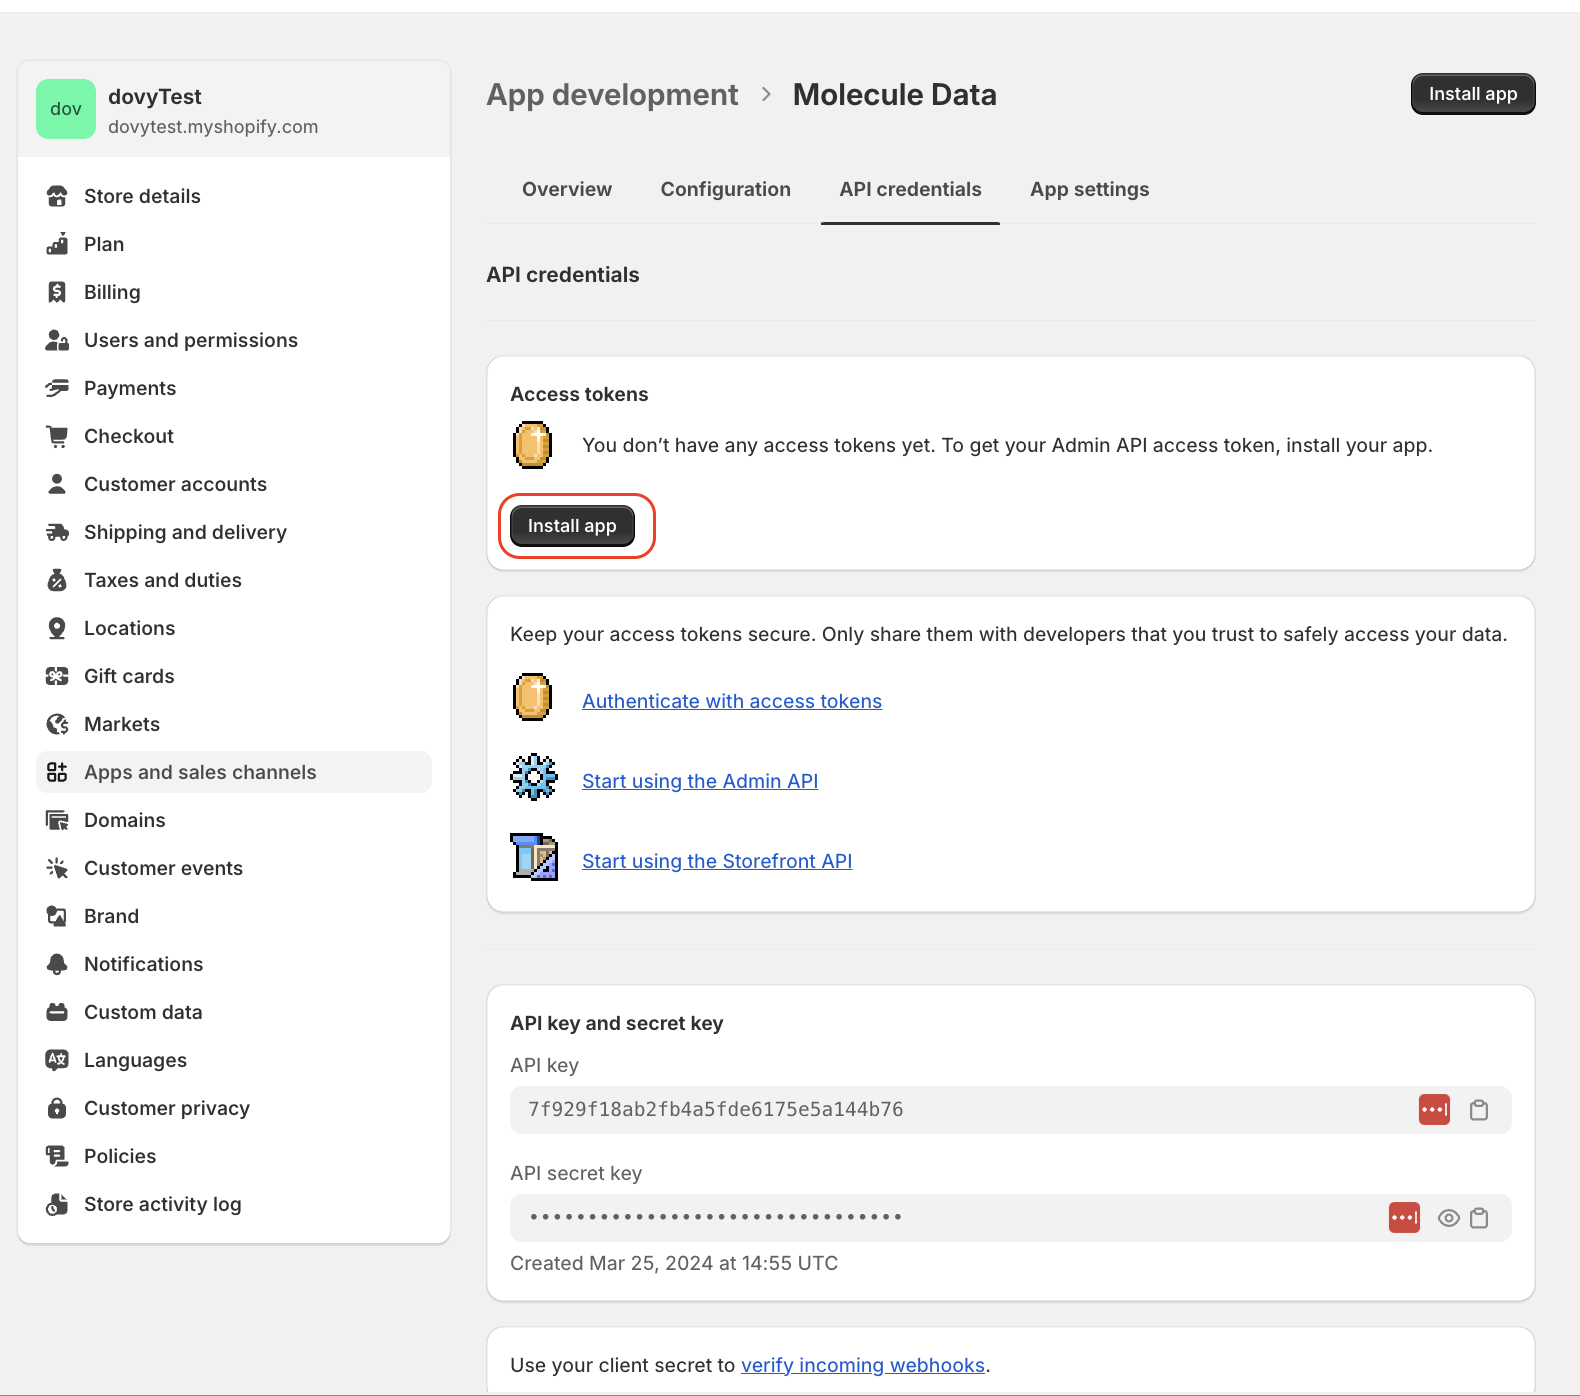The width and height of the screenshot is (1580, 1396).
Task: Click the Shipping and delivery truck icon
Action: pos(57,532)
